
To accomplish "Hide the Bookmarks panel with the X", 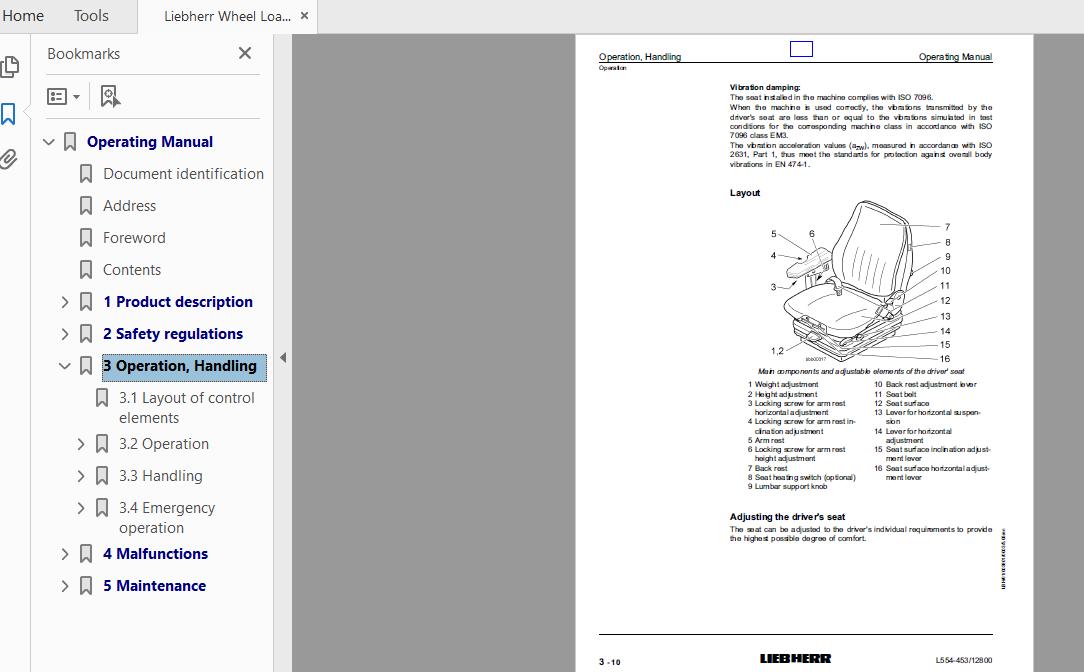I will (244, 53).
